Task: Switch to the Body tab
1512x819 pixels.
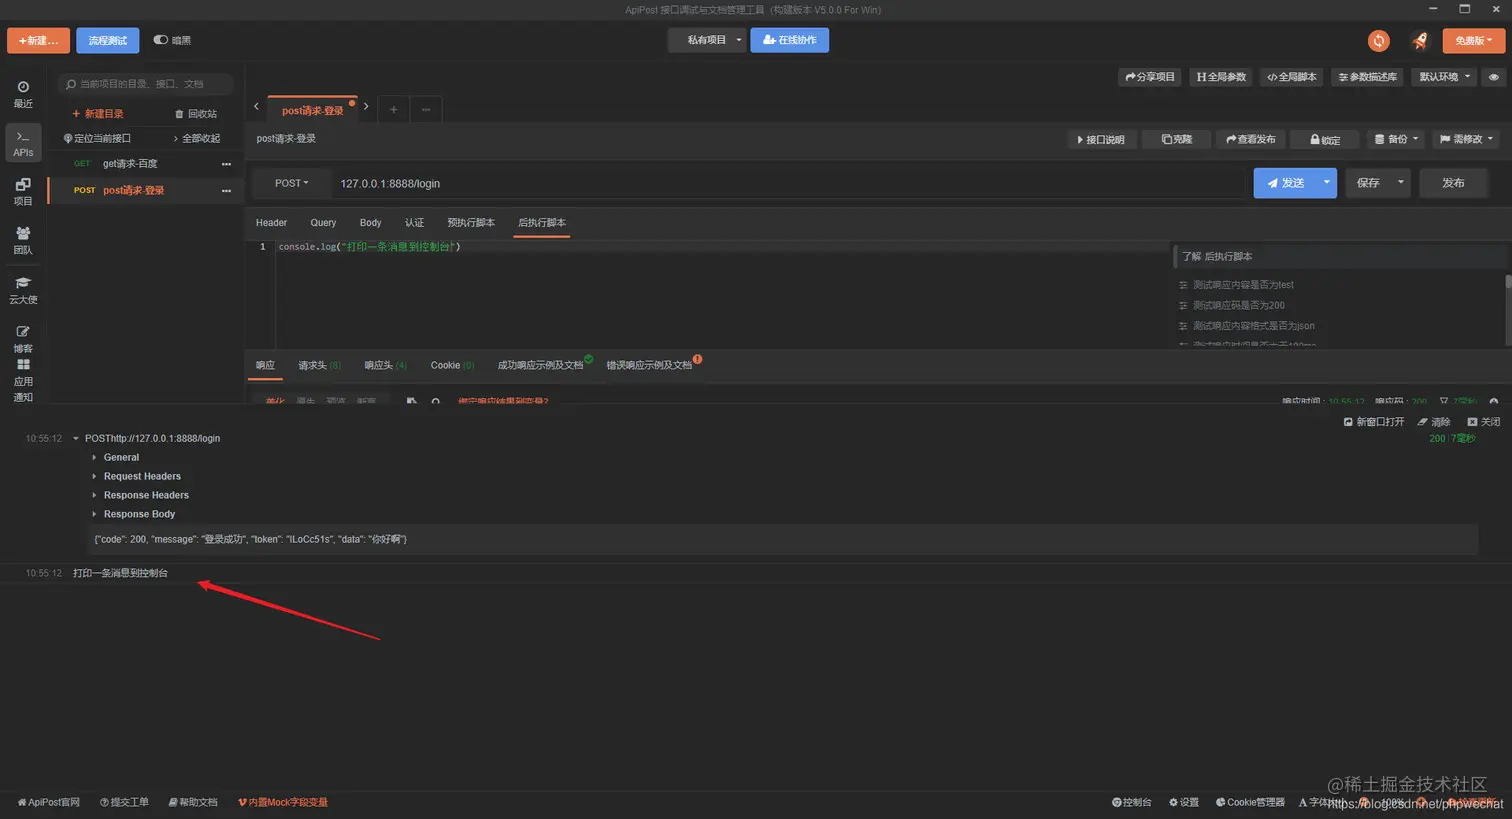Action: (x=370, y=223)
